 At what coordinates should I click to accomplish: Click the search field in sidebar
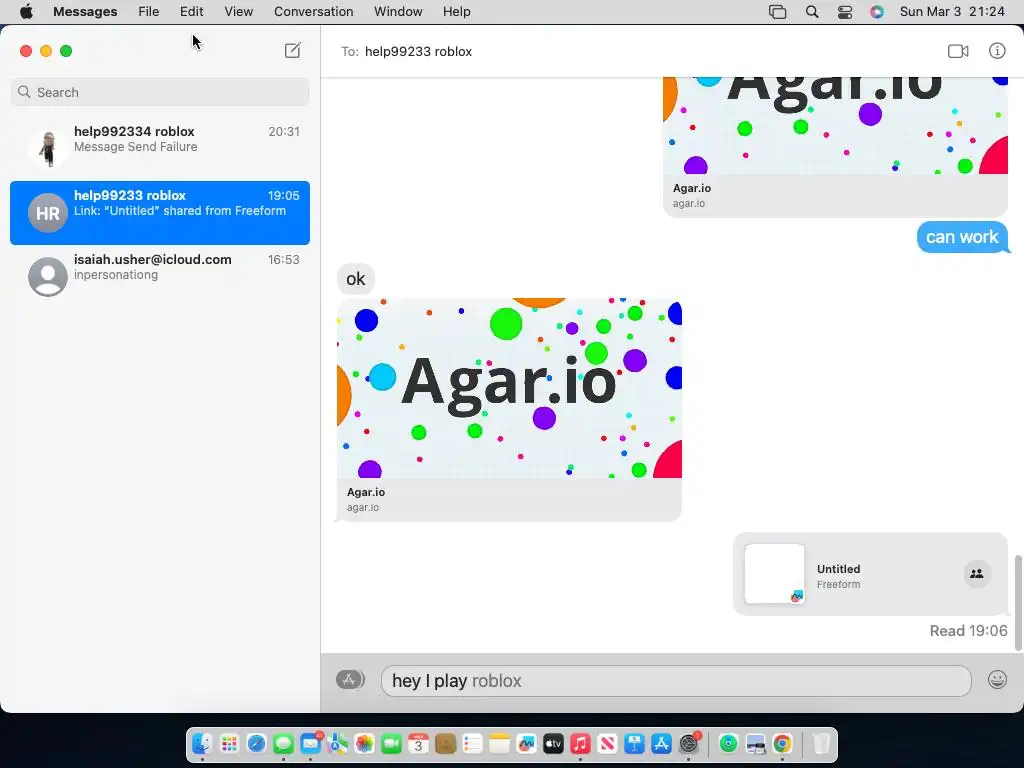[160, 92]
